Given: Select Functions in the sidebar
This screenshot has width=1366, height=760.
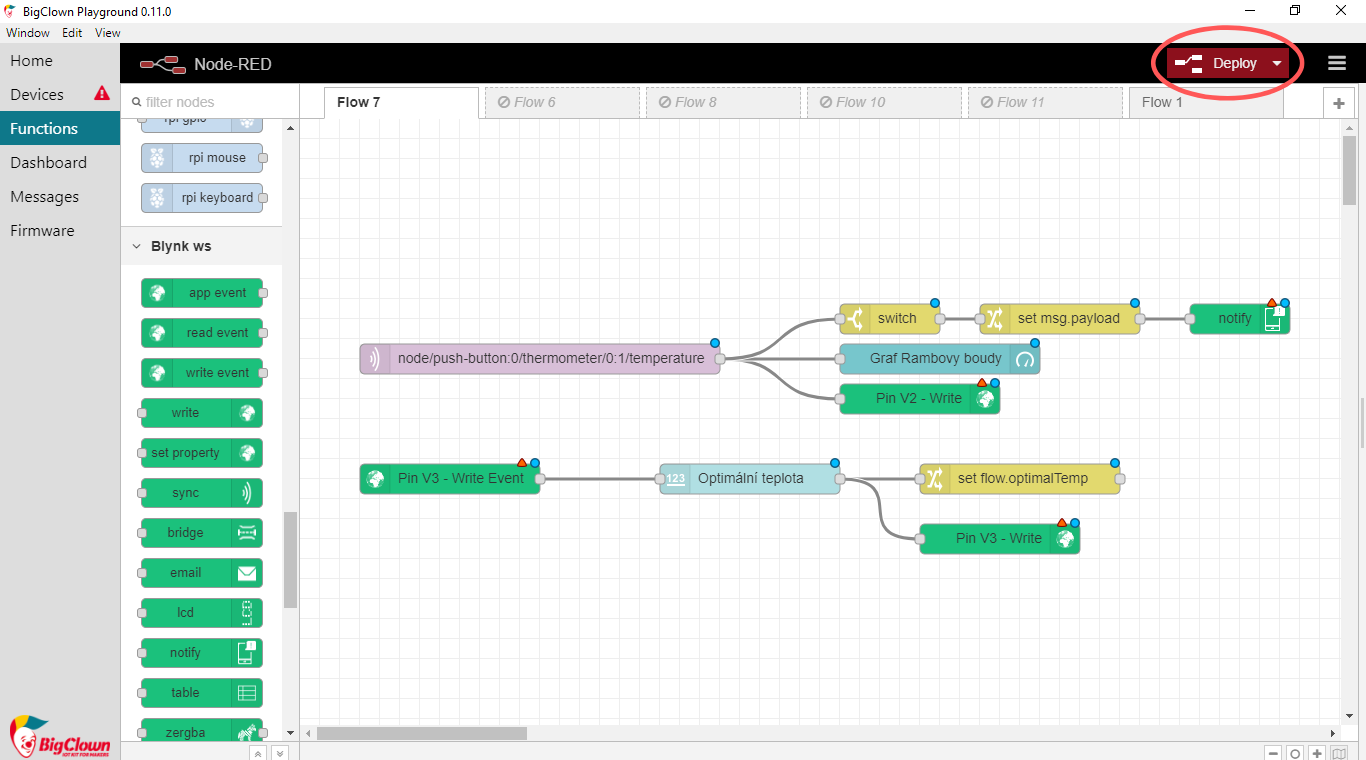Looking at the screenshot, I should 60,128.
